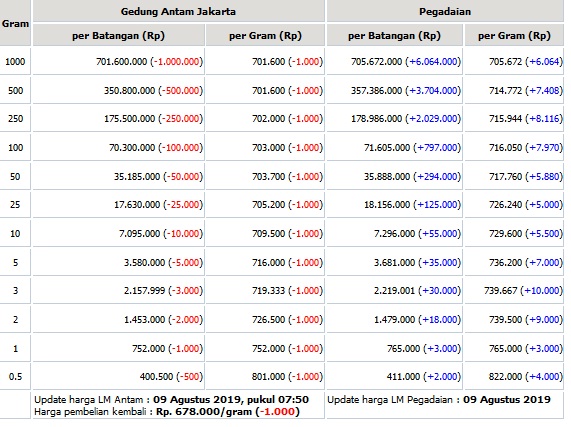Click Antam price 7.095.000 for 10 gram
The width and height of the screenshot is (571, 427).
139,234
